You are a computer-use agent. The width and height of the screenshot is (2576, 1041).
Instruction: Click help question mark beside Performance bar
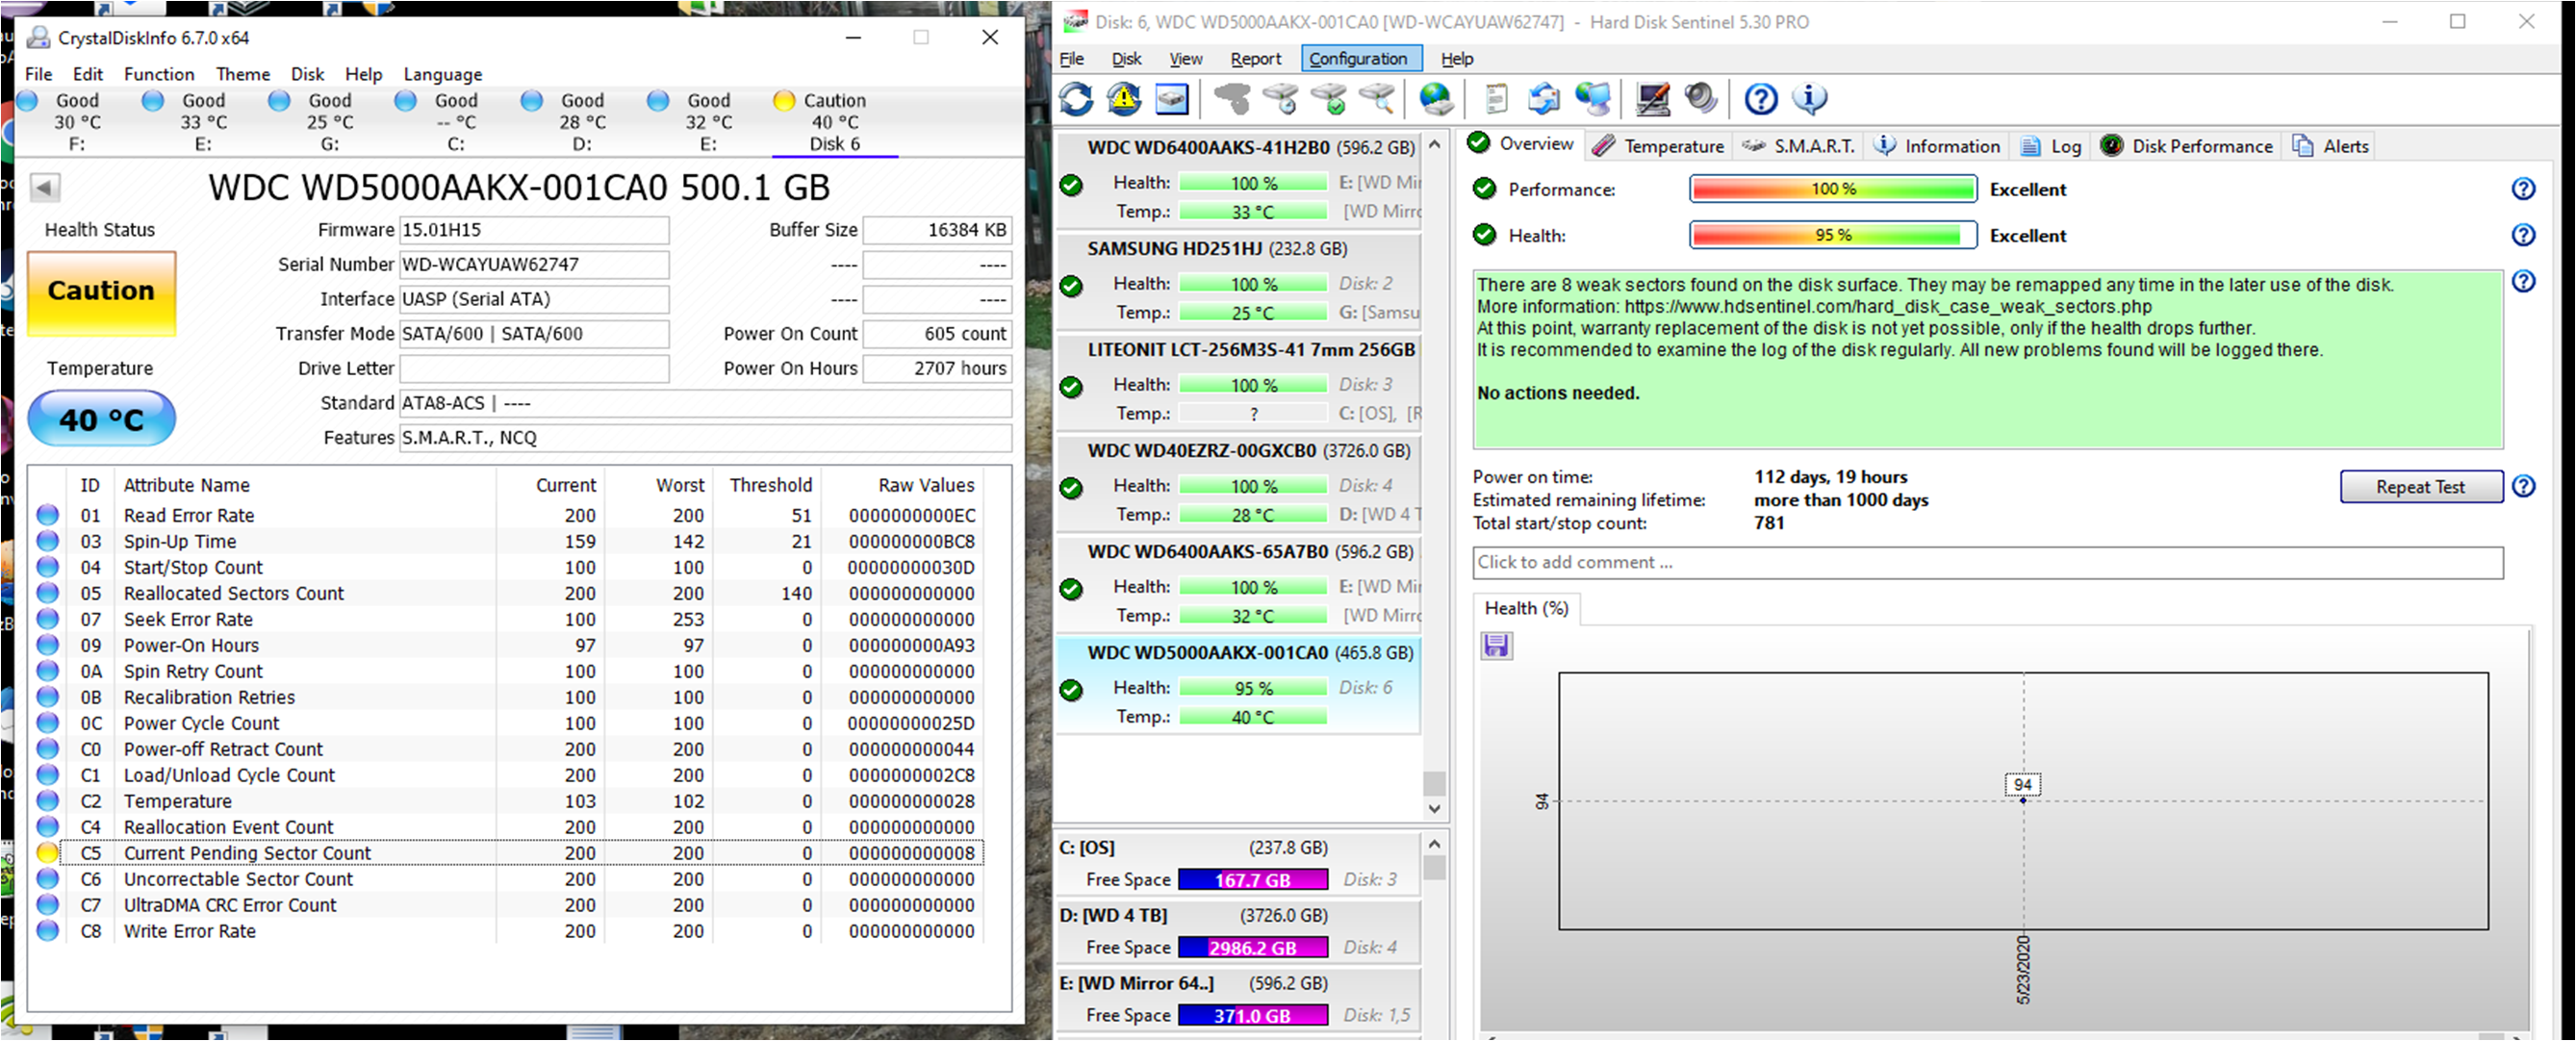tap(2523, 189)
